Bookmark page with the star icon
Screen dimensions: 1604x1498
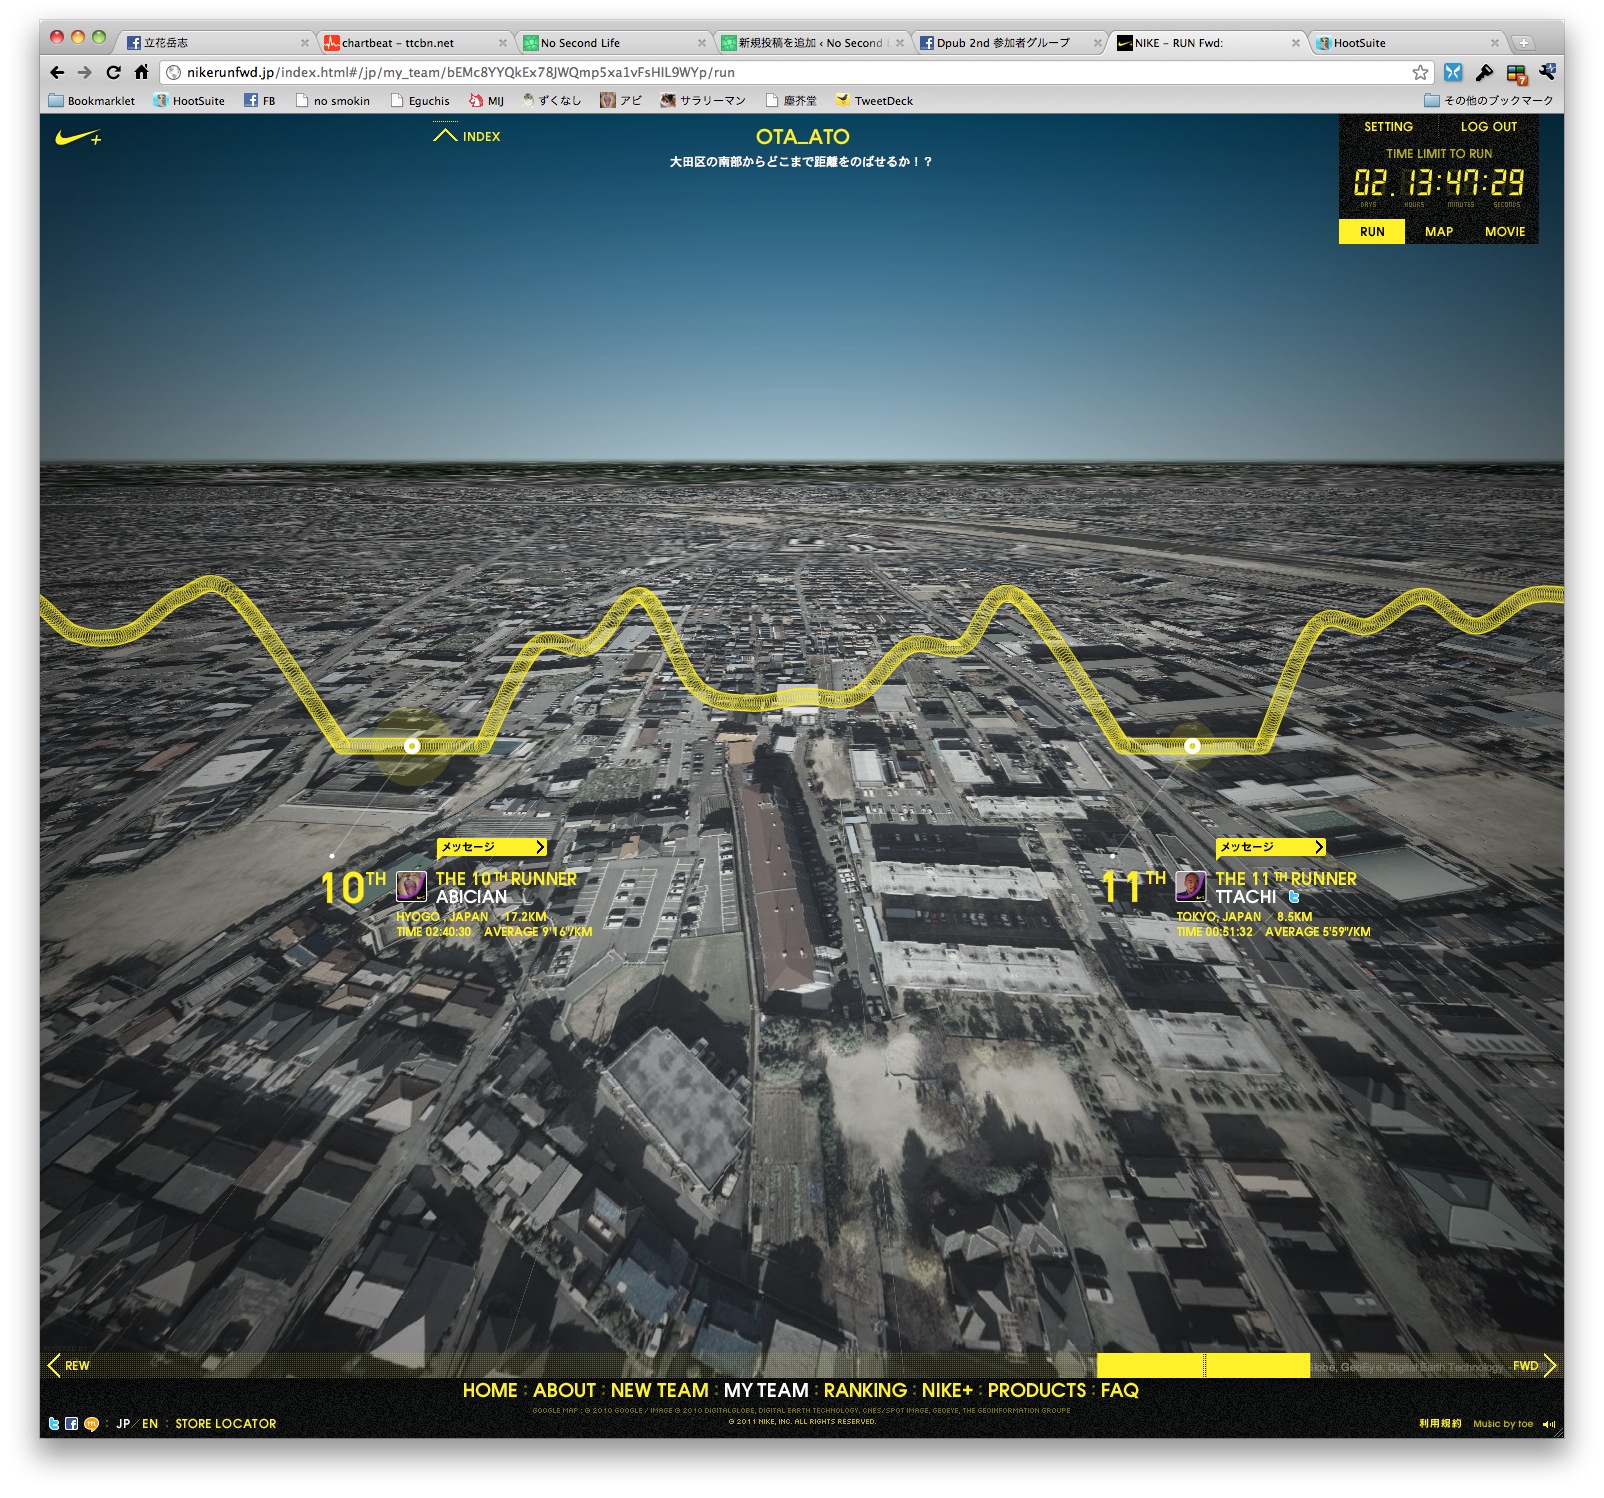pyautogui.click(x=1420, y=72)
